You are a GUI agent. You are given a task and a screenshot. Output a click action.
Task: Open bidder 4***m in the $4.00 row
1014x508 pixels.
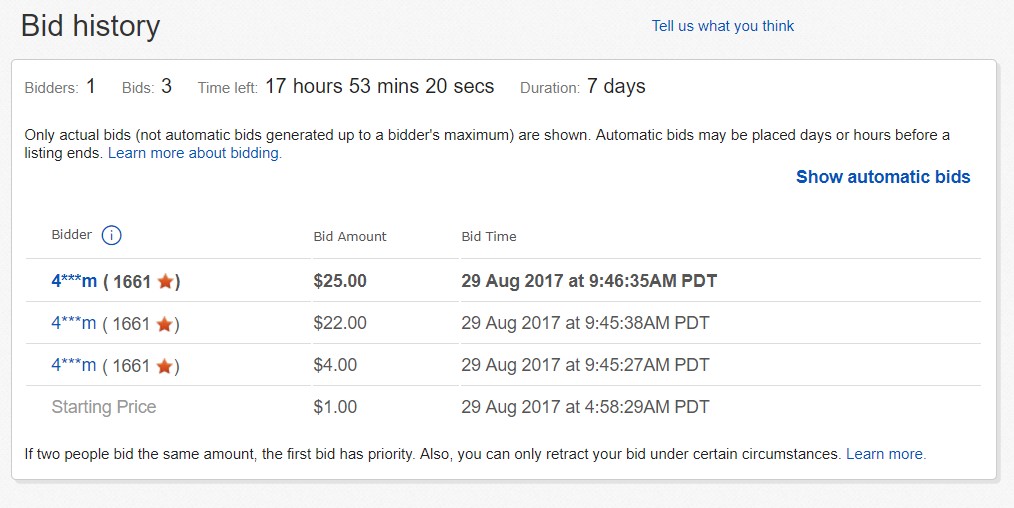pos(74,365)
